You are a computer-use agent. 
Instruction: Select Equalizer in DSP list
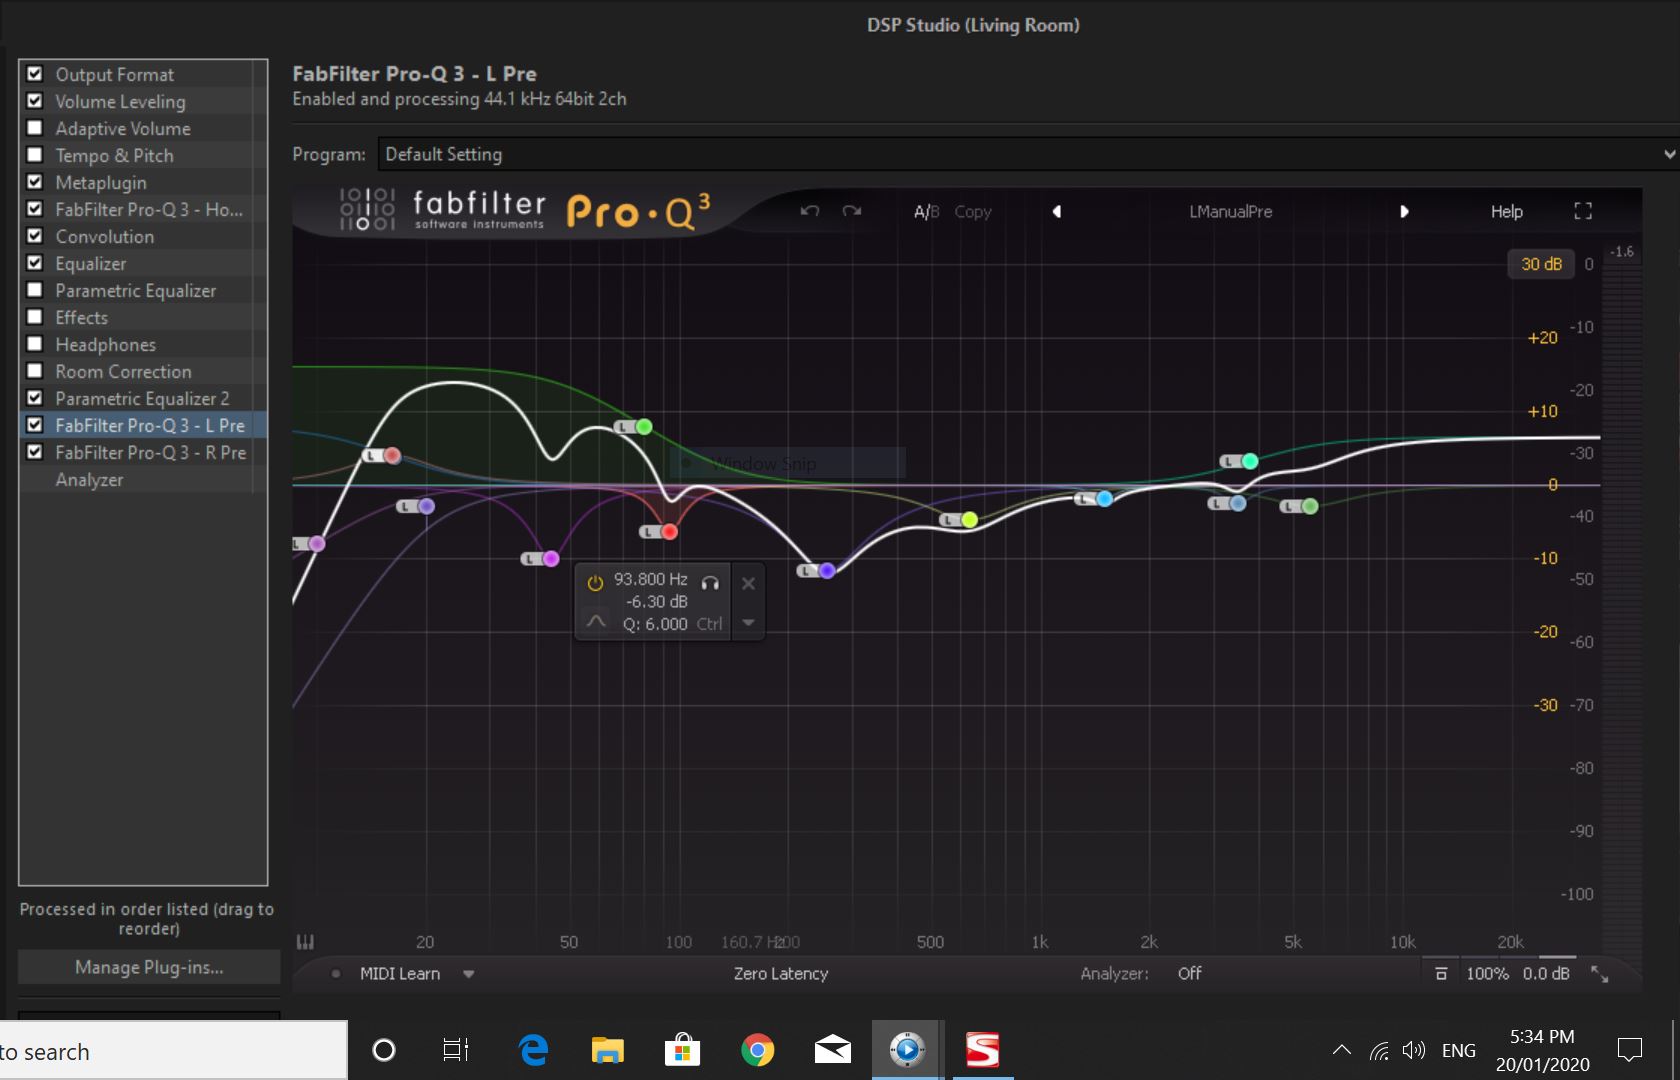[91, 263]
